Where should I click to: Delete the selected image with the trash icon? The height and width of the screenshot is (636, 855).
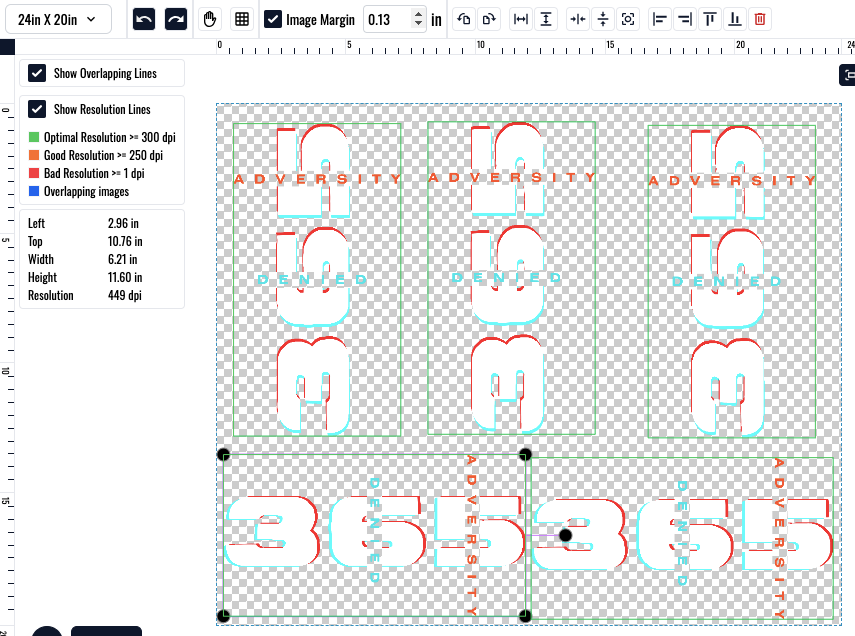click(x=760, y=18)
